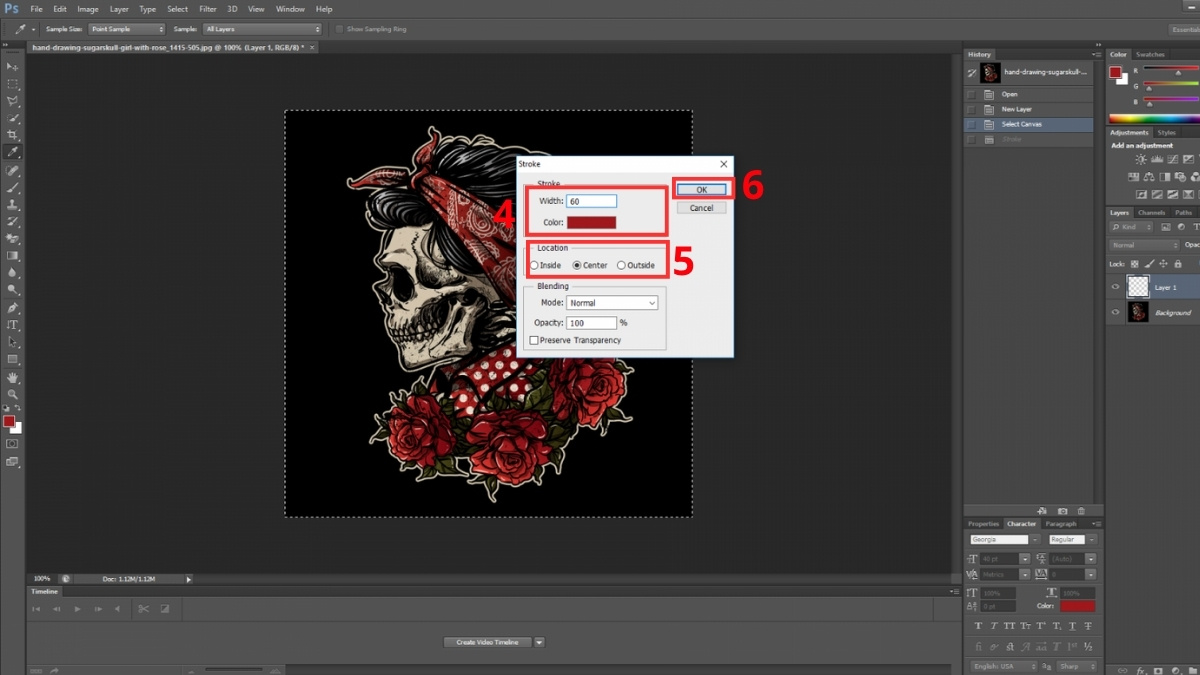1200x675 pixels.
Task: Click the Faux Bold icon in Character panel
Action: click(x=976, y=626)
